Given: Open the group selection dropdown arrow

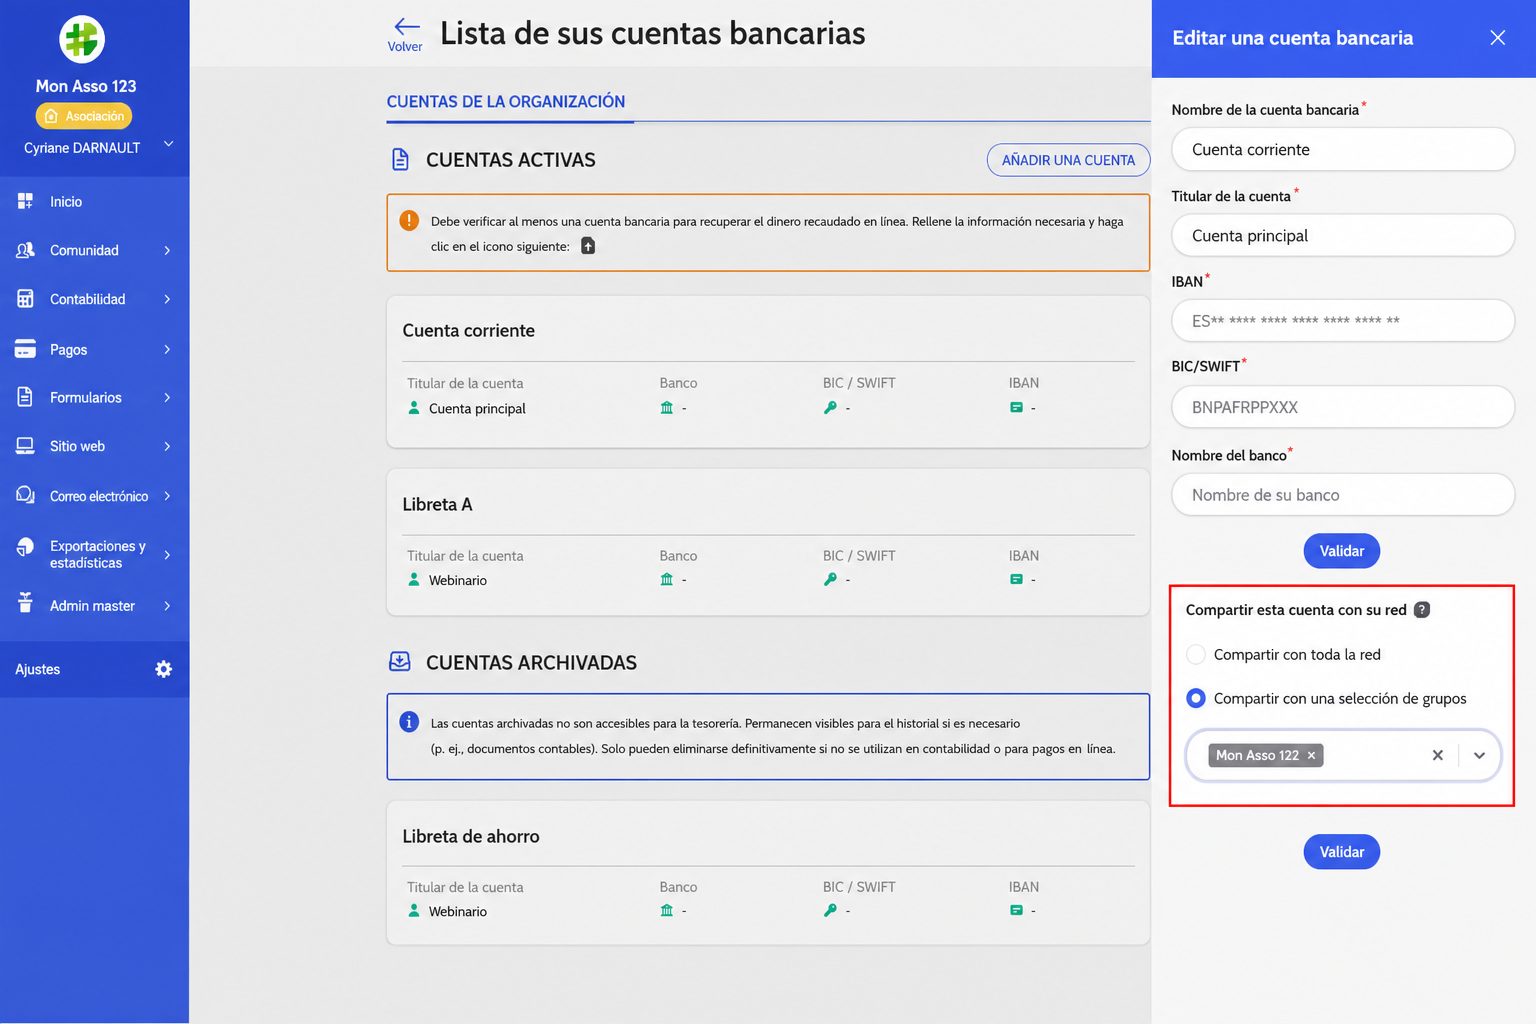Looking at the screenshot, I should tap(1479, 755).
